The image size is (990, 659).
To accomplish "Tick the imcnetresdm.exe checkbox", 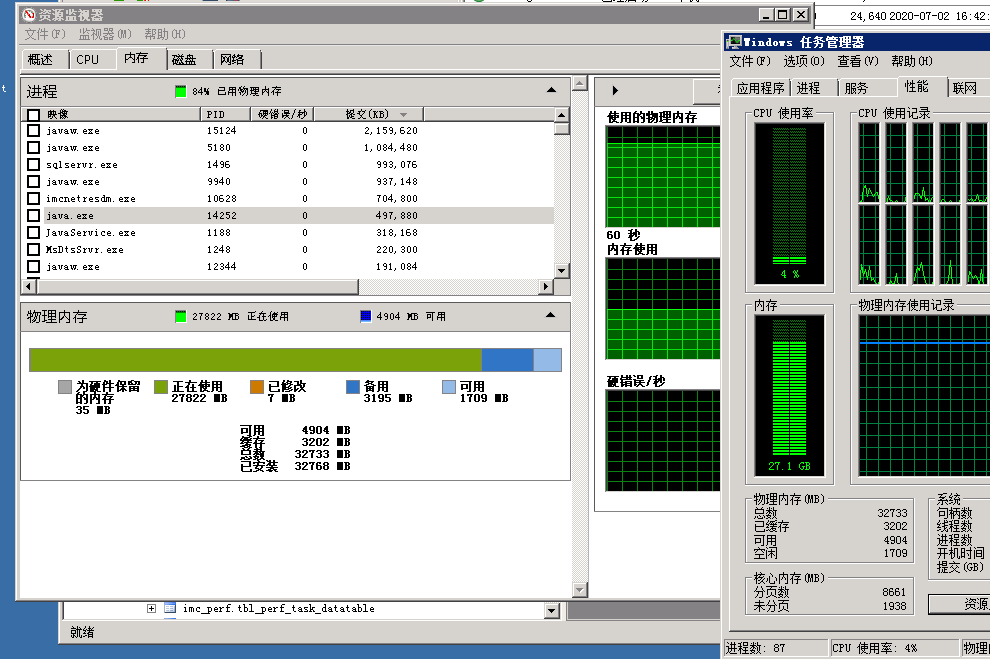I will [33, 199].
